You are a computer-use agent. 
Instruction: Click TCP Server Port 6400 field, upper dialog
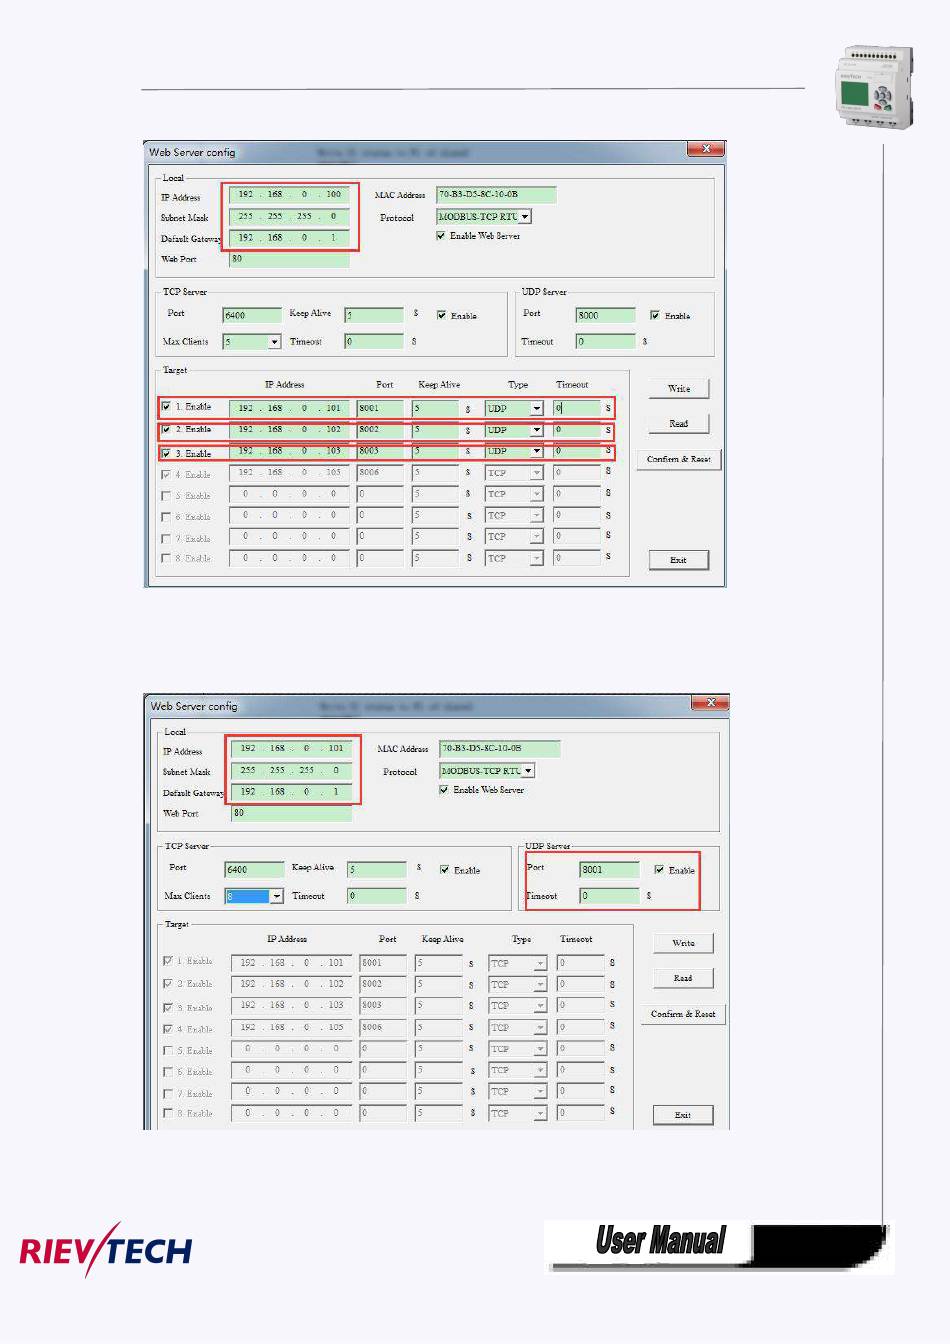[251, 315]
